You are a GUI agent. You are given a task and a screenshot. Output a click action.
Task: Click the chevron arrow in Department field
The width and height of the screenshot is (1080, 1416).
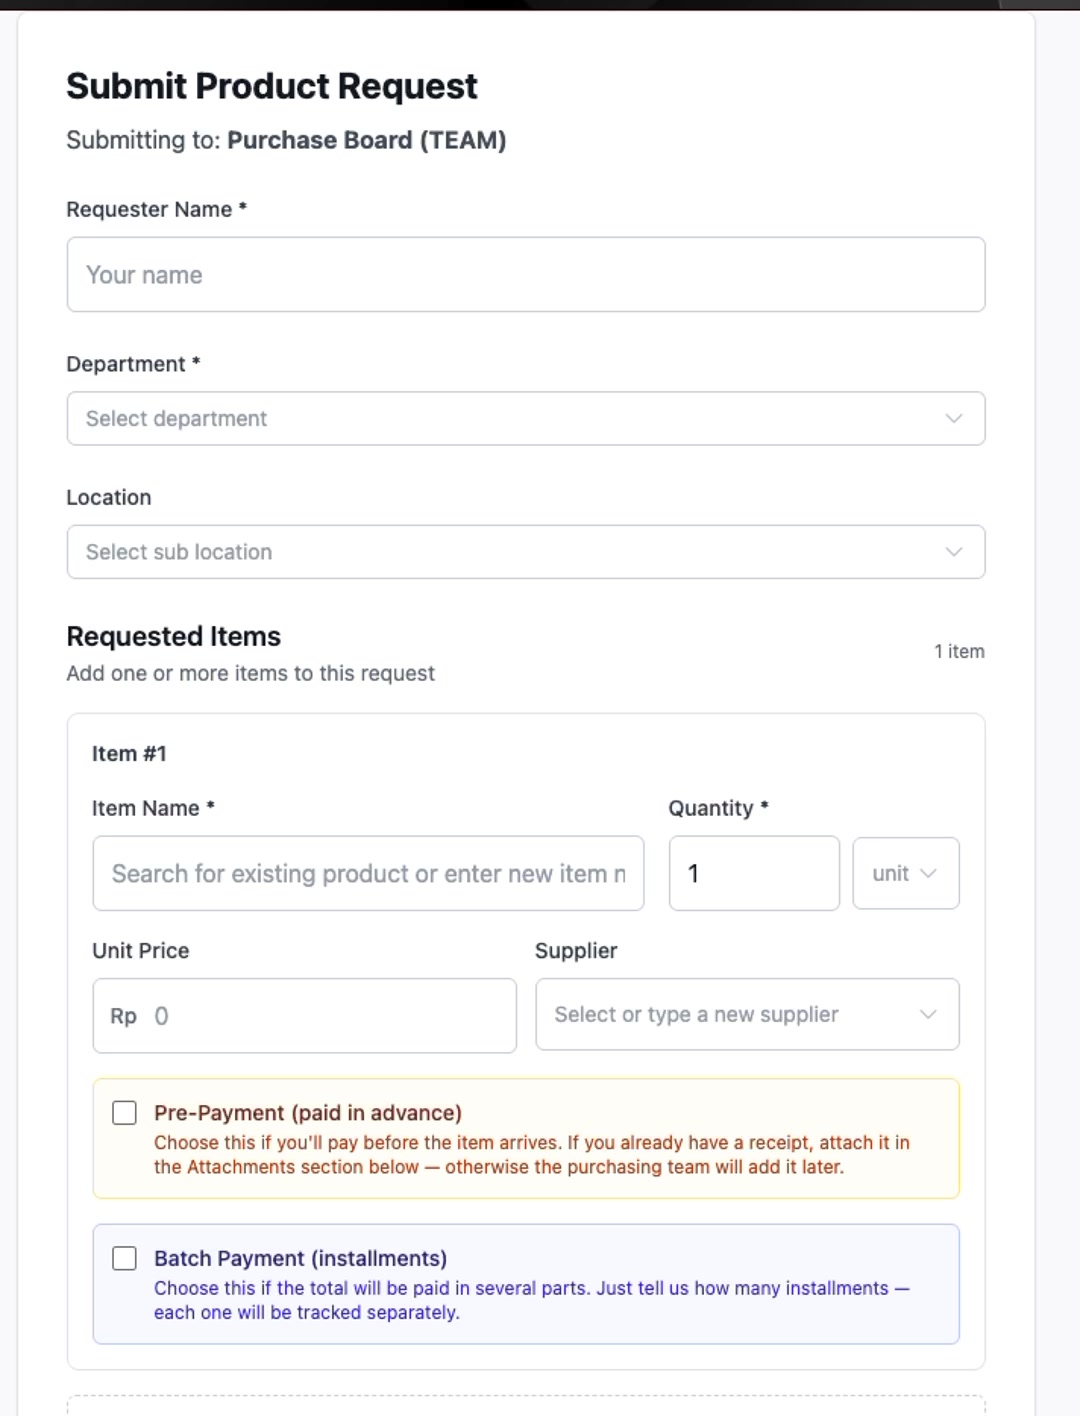coord(954,418)
